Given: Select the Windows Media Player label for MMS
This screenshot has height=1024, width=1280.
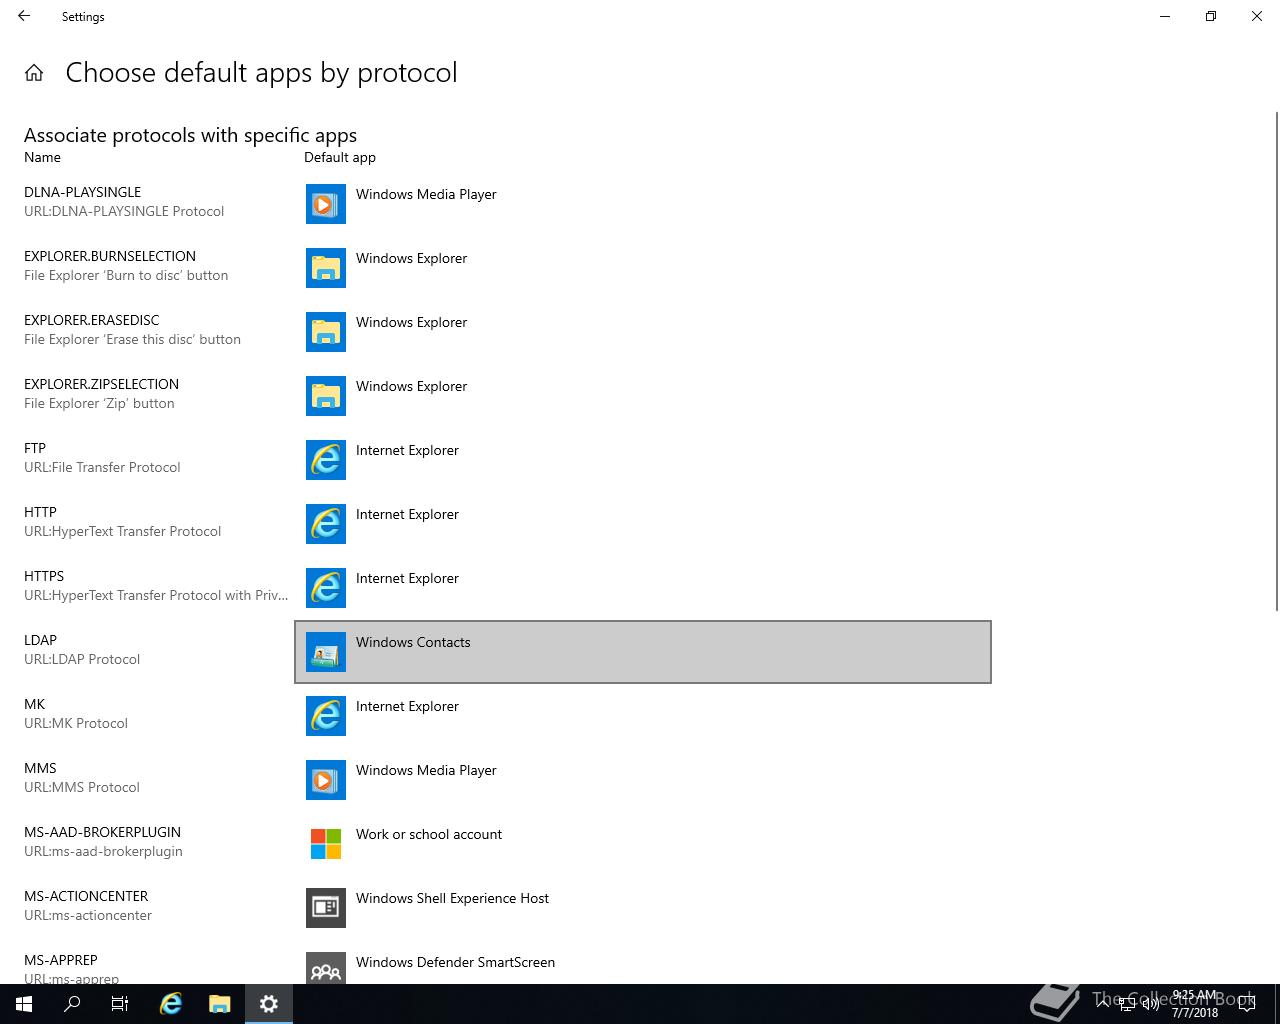Looking at the screenshot, I should tap(426, 770).
